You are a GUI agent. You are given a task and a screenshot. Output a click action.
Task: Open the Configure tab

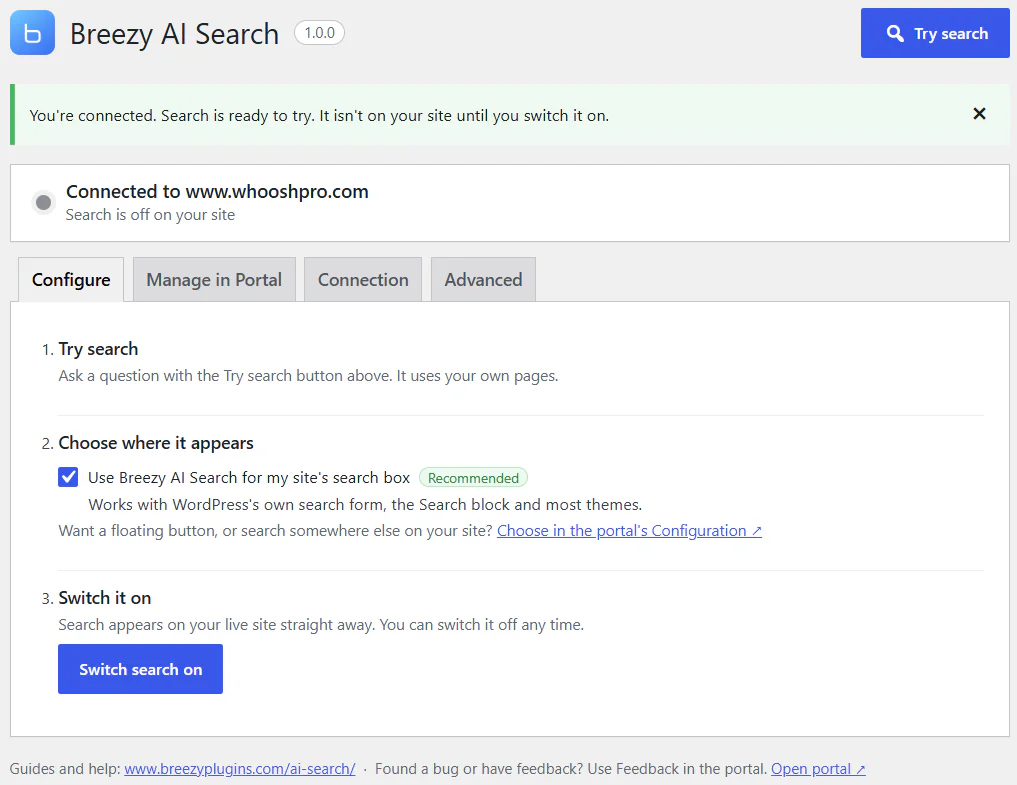click(71, 280)
